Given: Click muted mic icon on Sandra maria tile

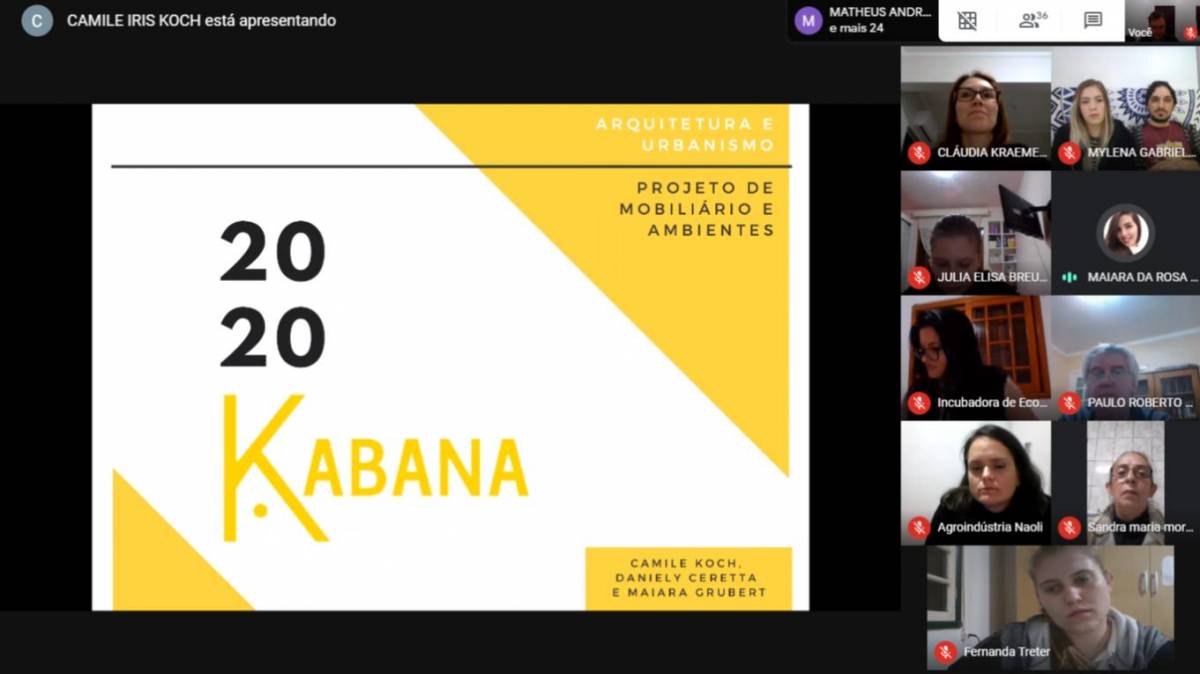Looking at the screenshot, I should (1069, 527).
